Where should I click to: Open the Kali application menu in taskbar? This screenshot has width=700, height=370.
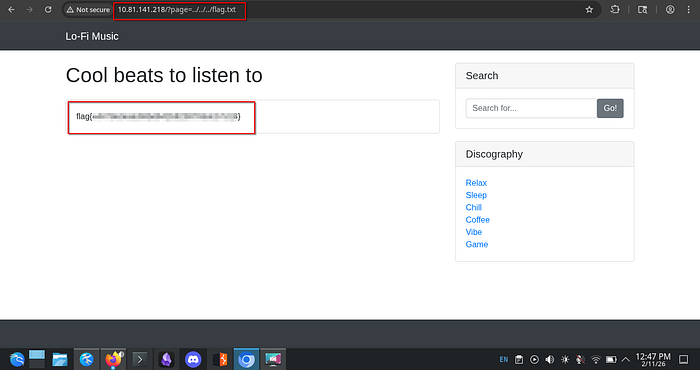tap(17, 359)
